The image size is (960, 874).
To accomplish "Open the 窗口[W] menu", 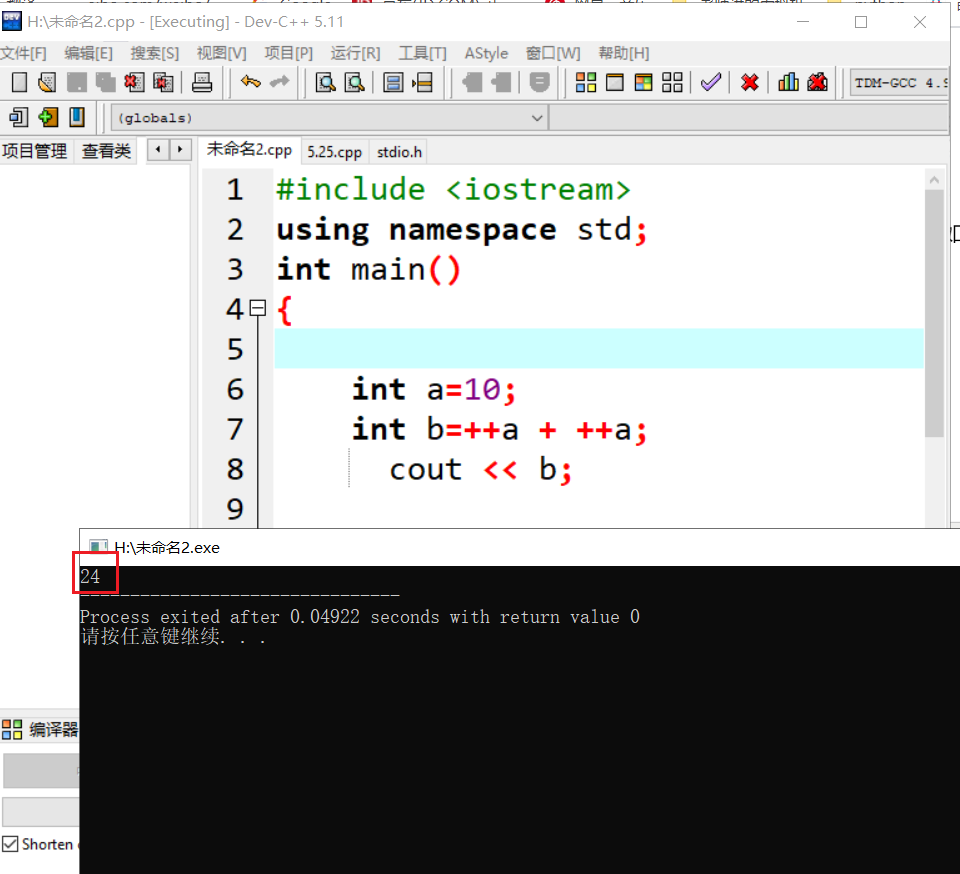I will [x=553, y=53].
